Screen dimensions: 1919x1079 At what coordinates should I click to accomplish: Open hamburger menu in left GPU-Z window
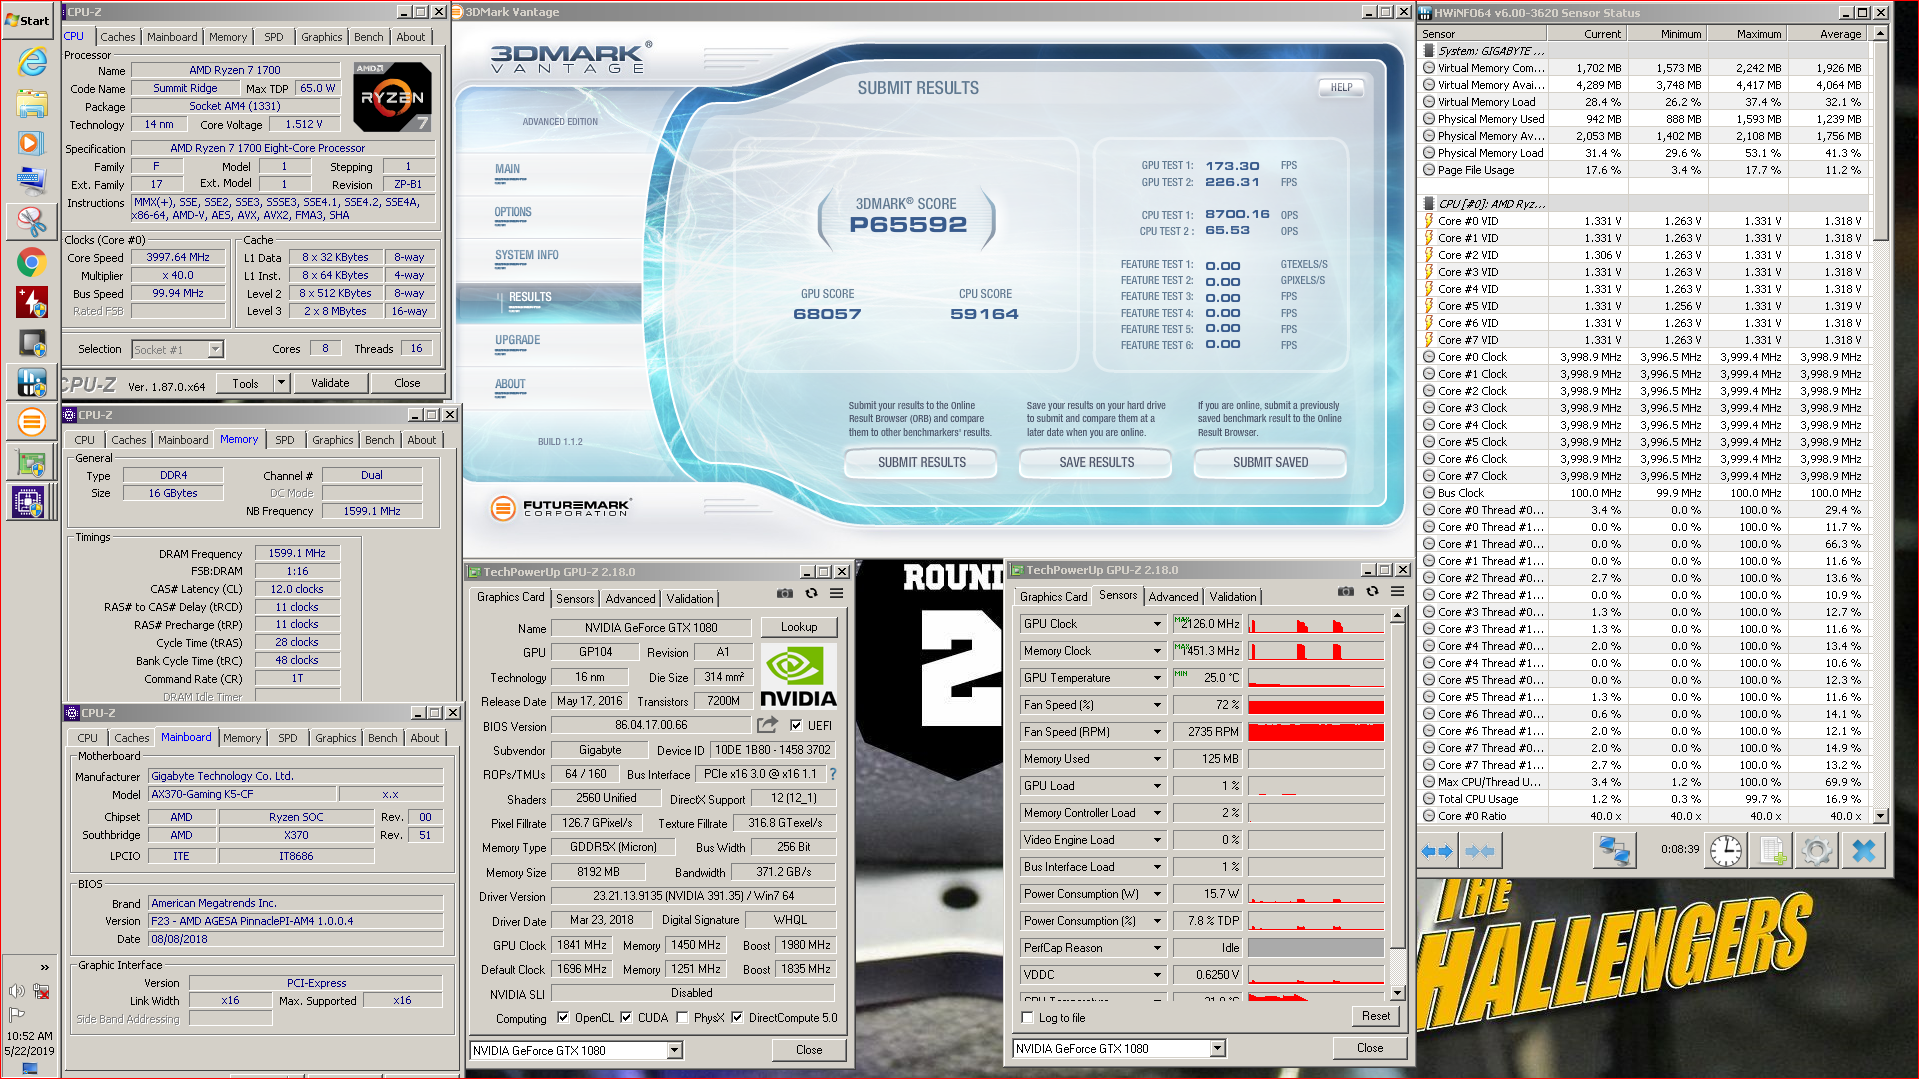point(836,594)
